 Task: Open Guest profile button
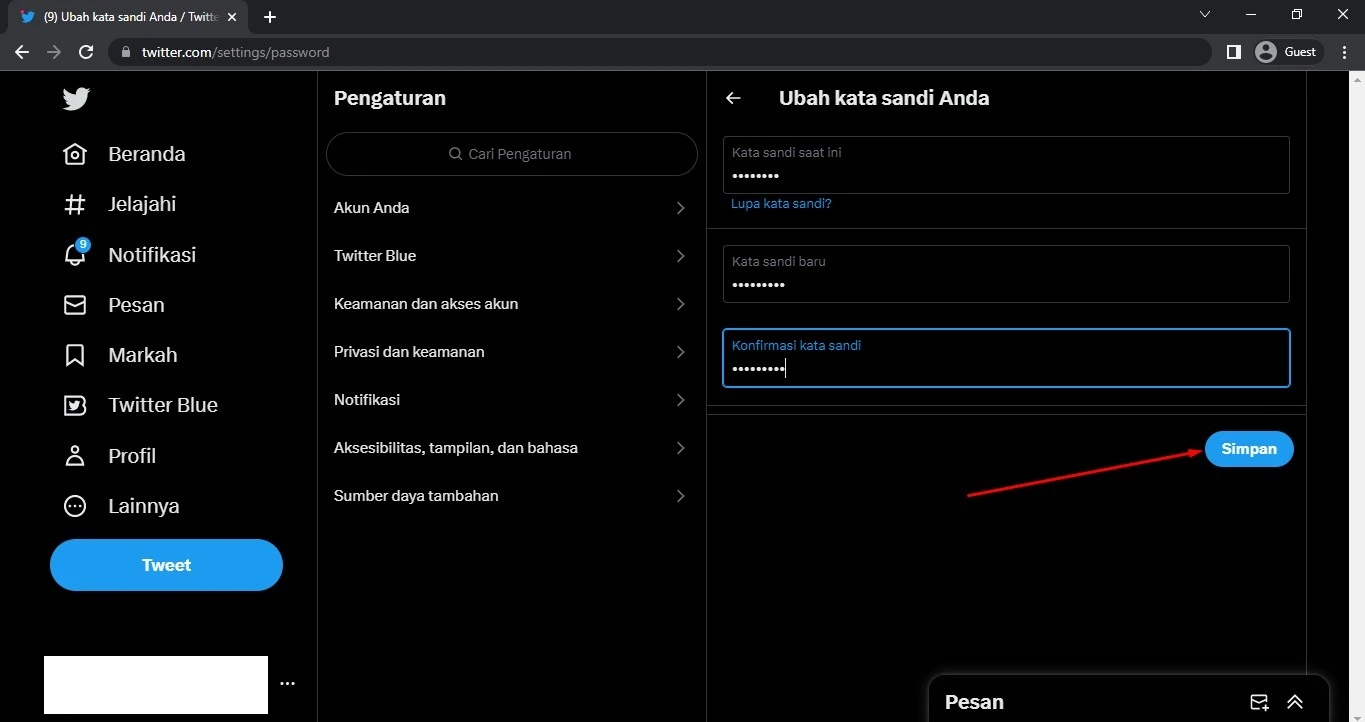(x=1288, y=52)
